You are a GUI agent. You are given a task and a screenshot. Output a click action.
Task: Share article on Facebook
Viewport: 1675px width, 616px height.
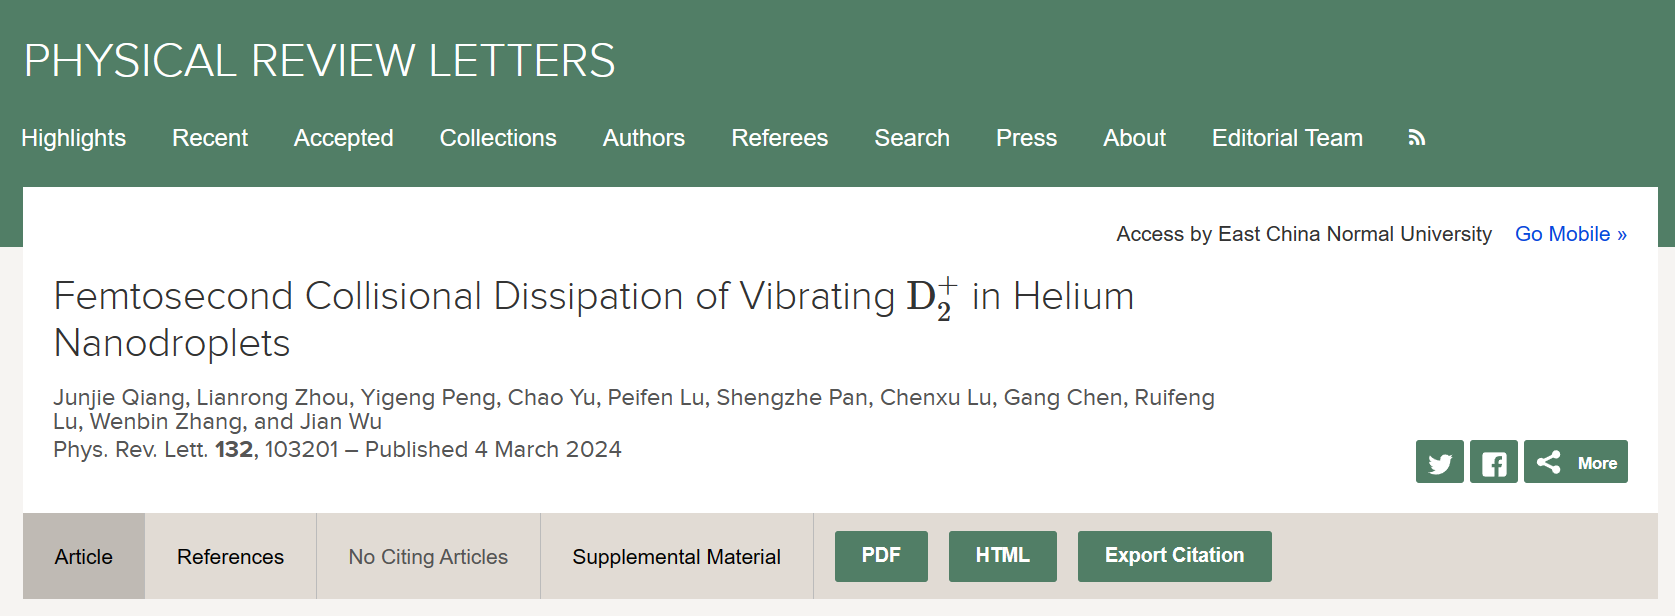coord(1493,462)
